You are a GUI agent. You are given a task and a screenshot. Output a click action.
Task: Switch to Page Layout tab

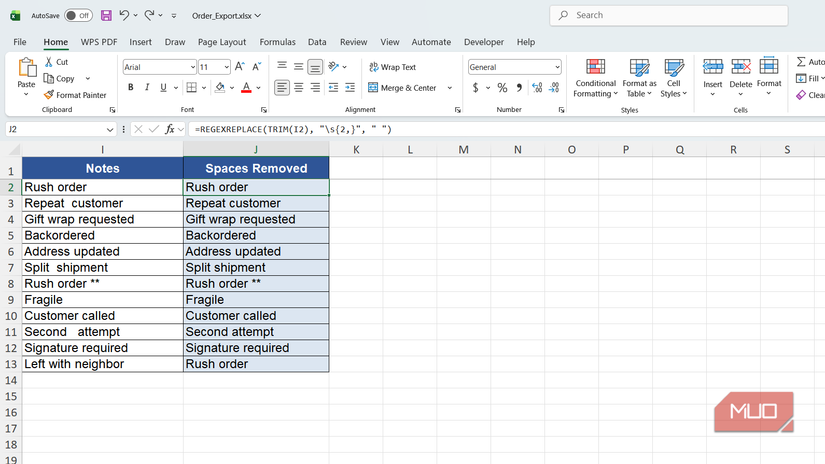pyautogui.click(x=222, y=42)
